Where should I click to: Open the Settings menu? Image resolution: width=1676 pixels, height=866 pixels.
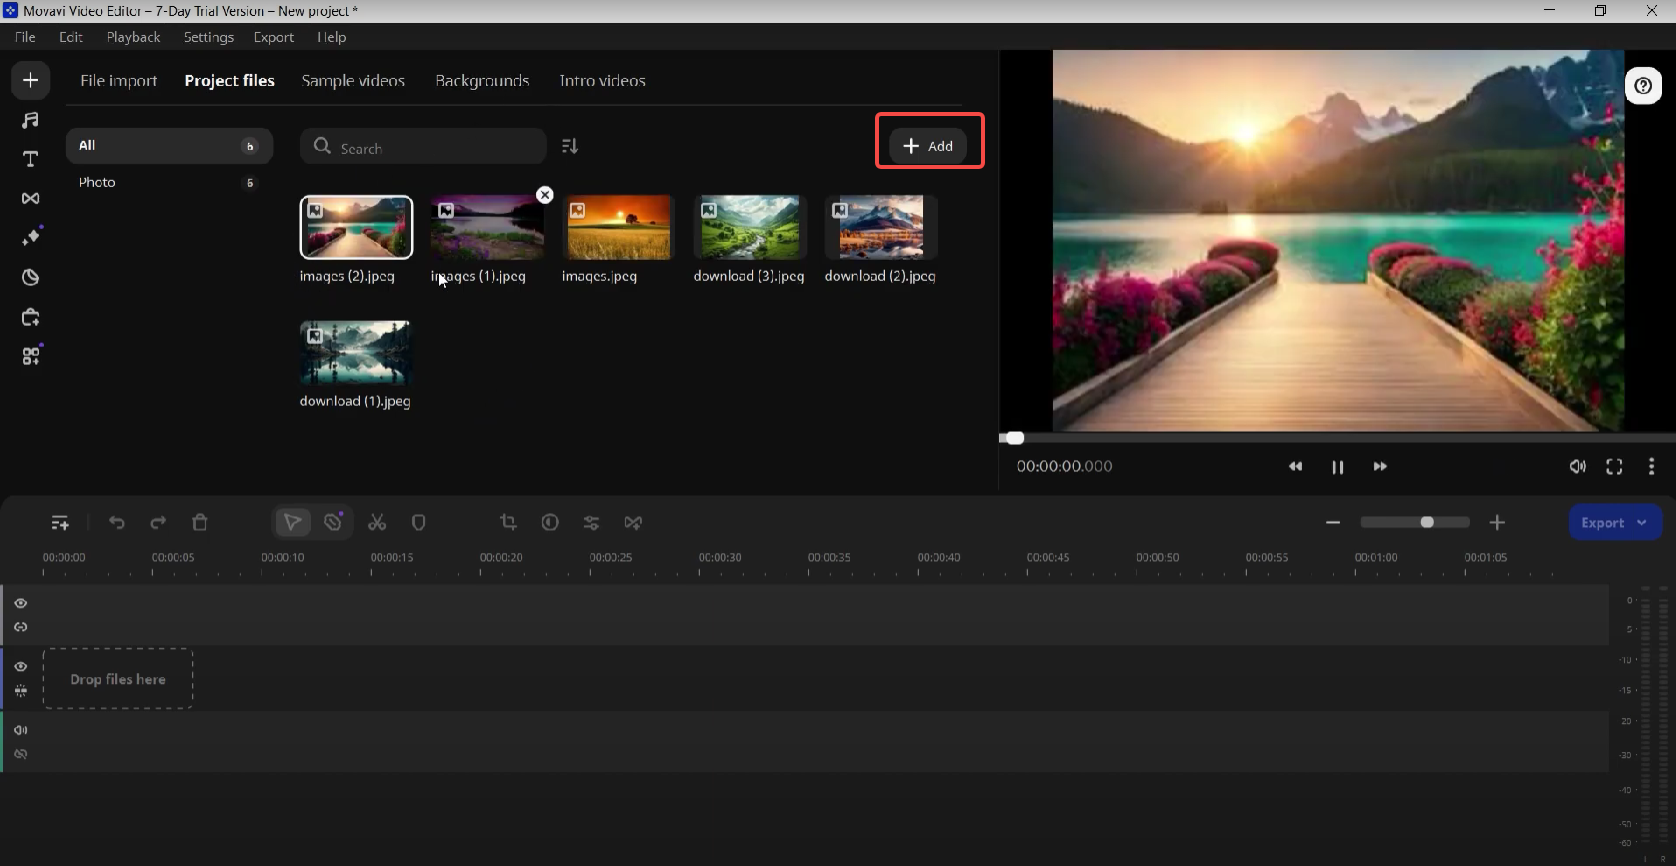(209, 37)
